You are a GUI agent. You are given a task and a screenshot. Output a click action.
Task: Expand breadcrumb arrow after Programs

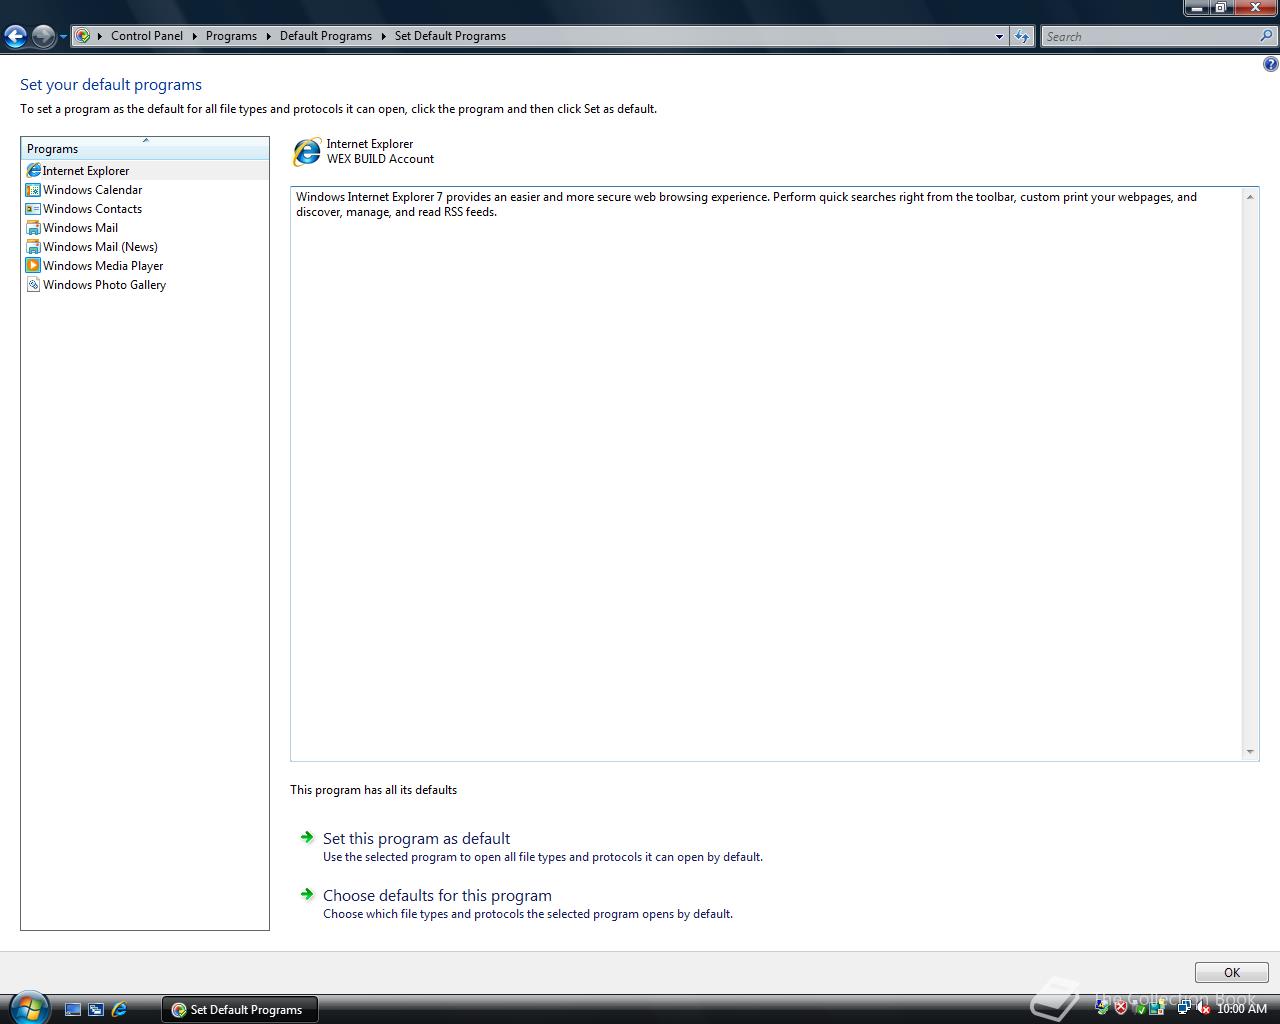(268, 36)
